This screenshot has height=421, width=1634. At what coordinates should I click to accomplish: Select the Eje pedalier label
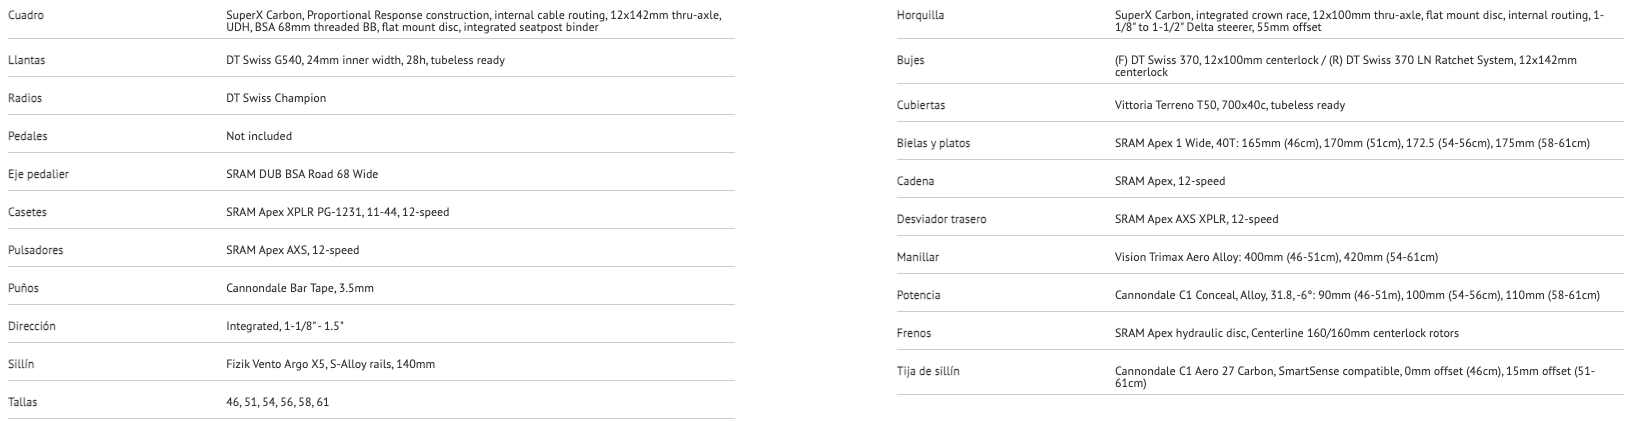[38, 174]
